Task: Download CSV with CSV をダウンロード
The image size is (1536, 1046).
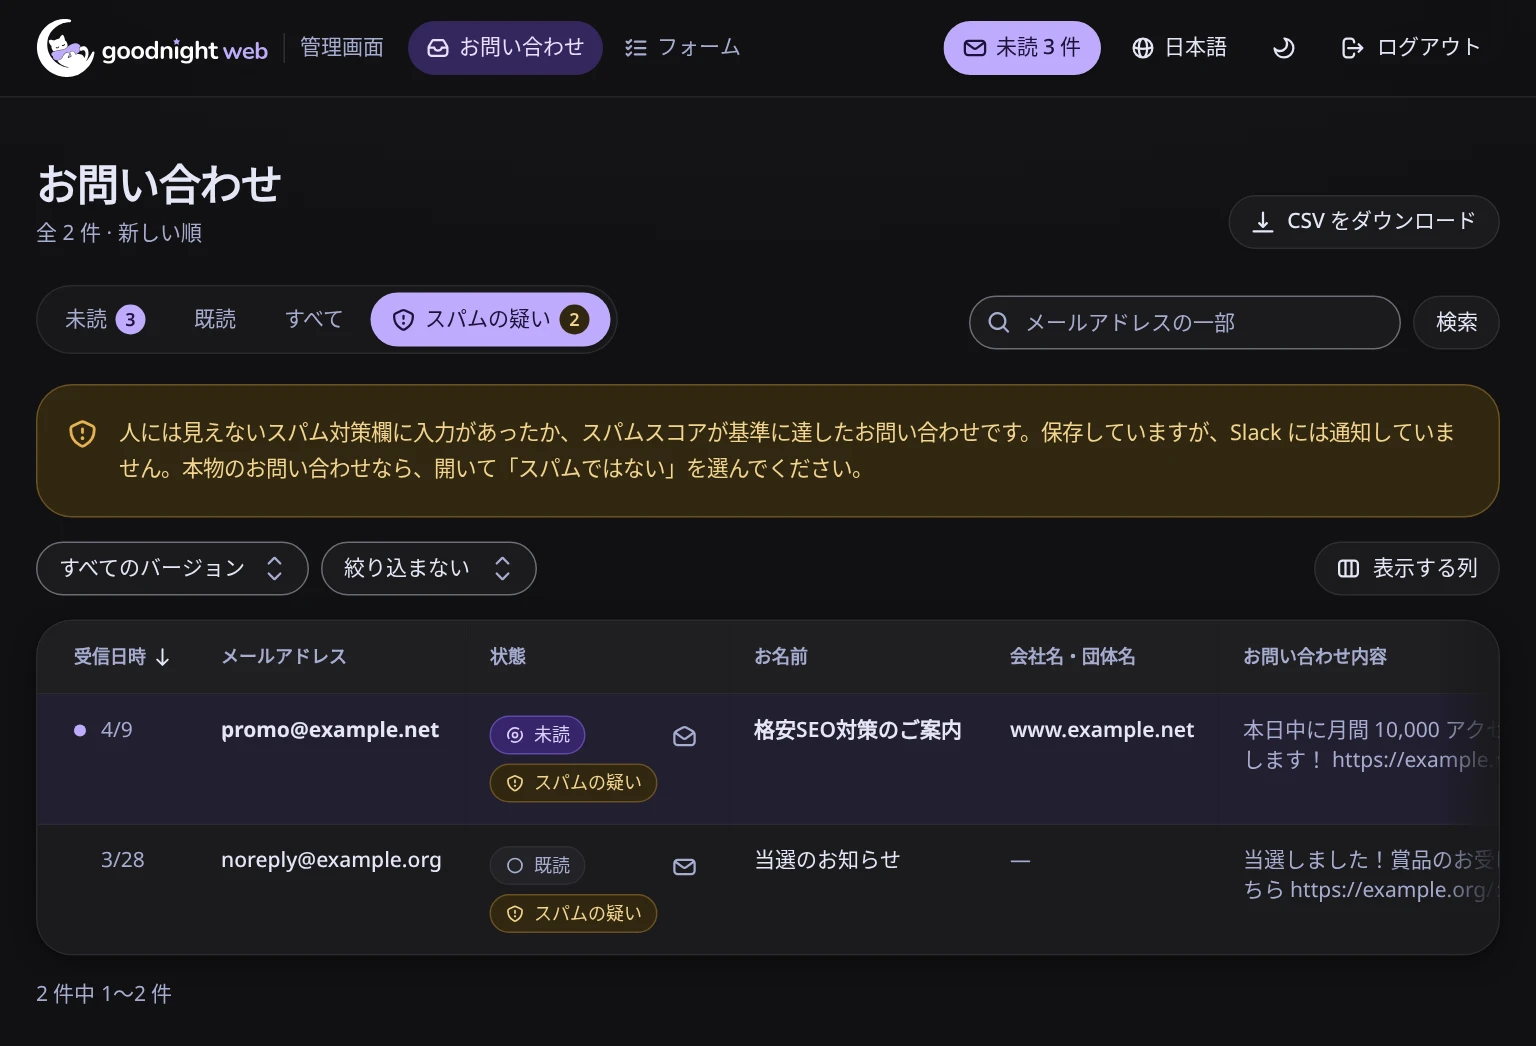Action: [1364, 221]
